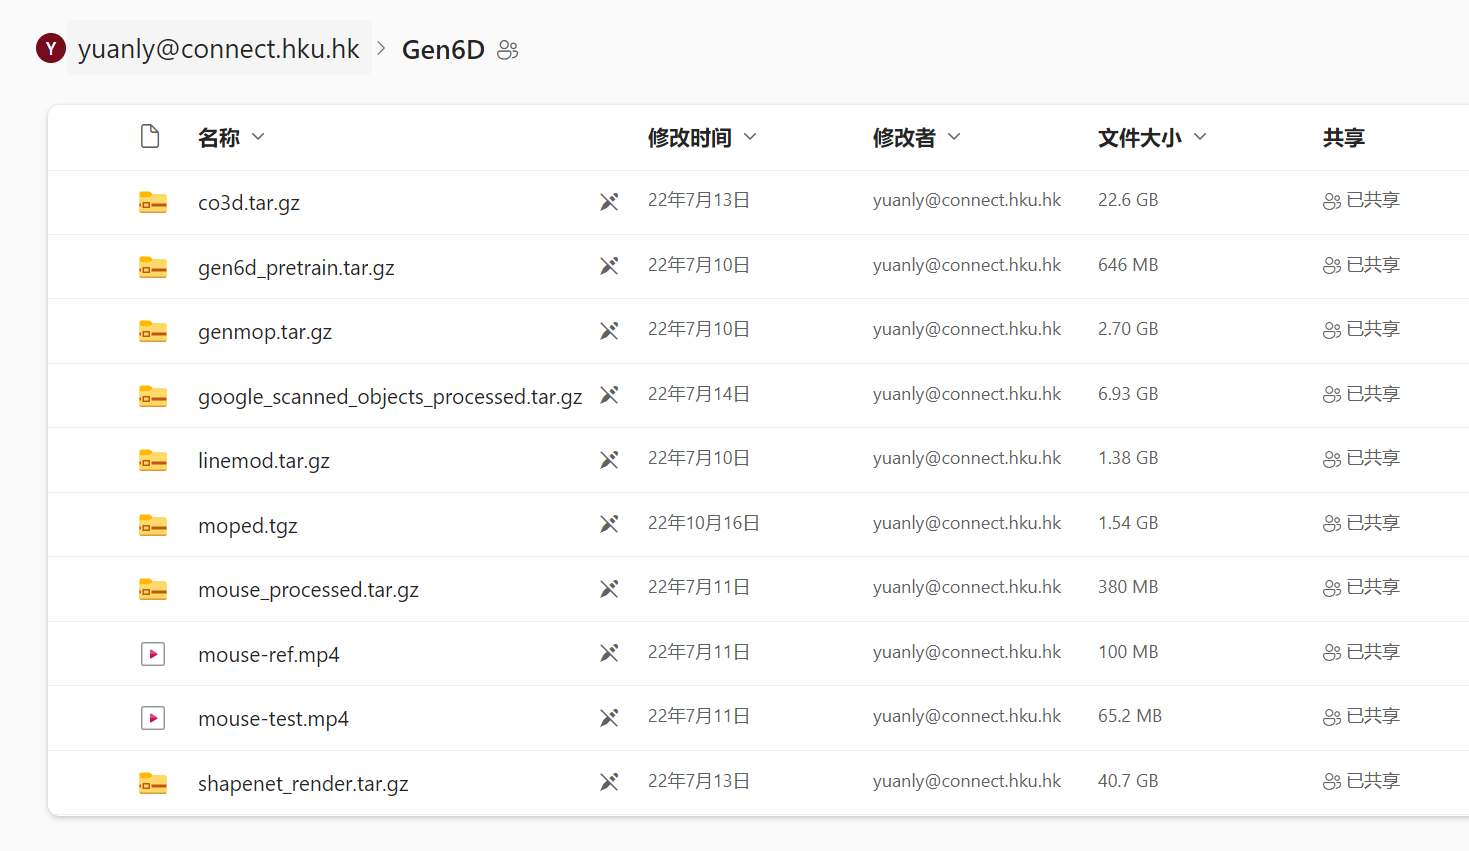Click the video icon beside mouse-ref.mp4
Screen dimensions: 1469x851
tap(152, 653)
